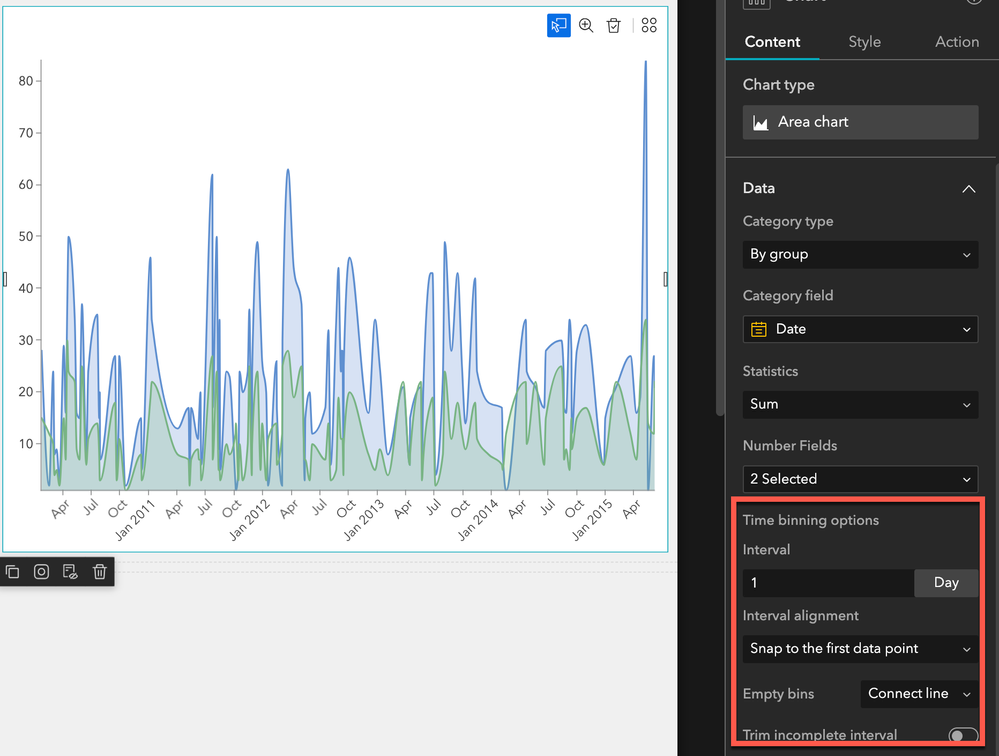Open the Category type By group dropdown
Screen dimensions: 999x756
(860, 254)
